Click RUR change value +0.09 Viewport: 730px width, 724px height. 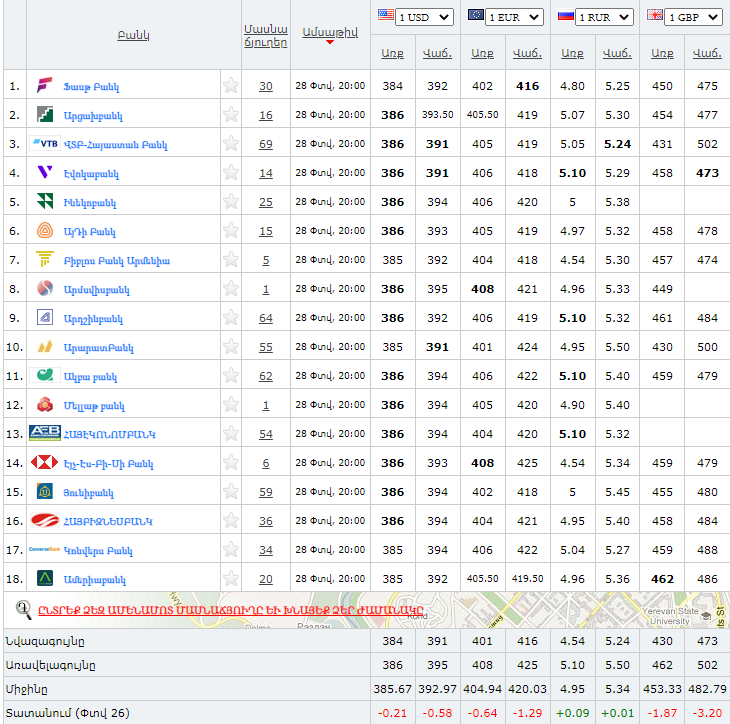(x=573, y=713)
